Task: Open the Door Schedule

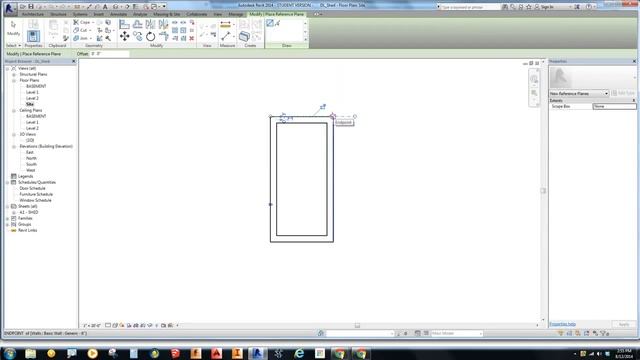Action: 32,188
